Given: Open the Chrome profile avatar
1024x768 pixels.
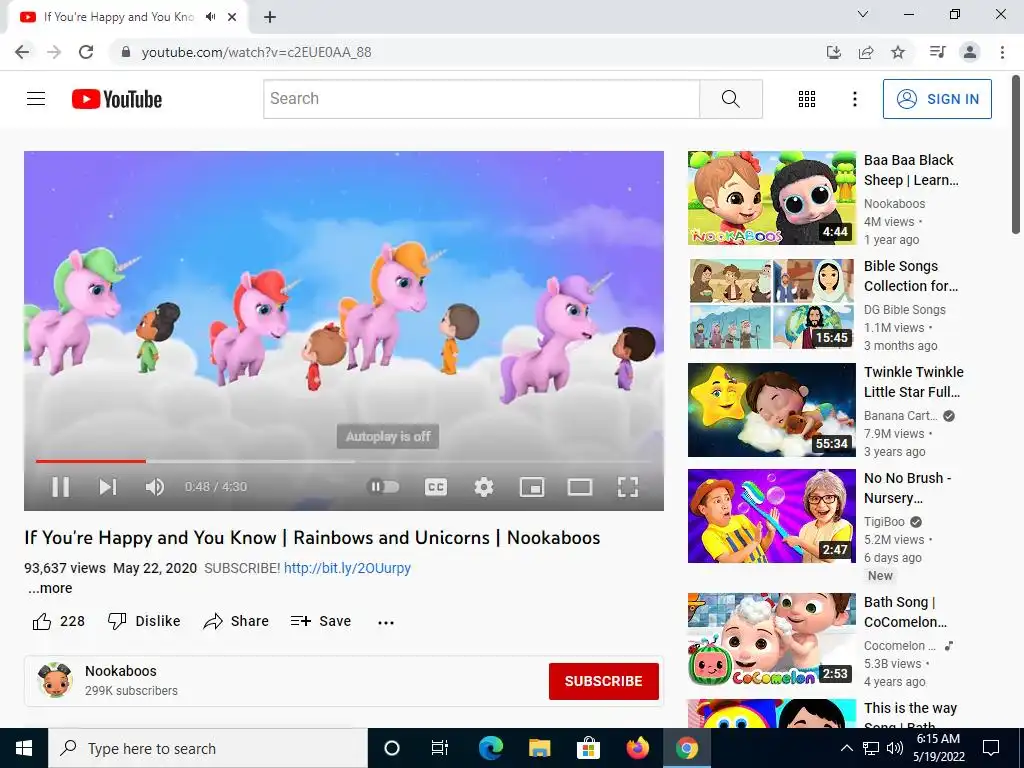Looking at the screenshot, I should (x=970, y=52).
